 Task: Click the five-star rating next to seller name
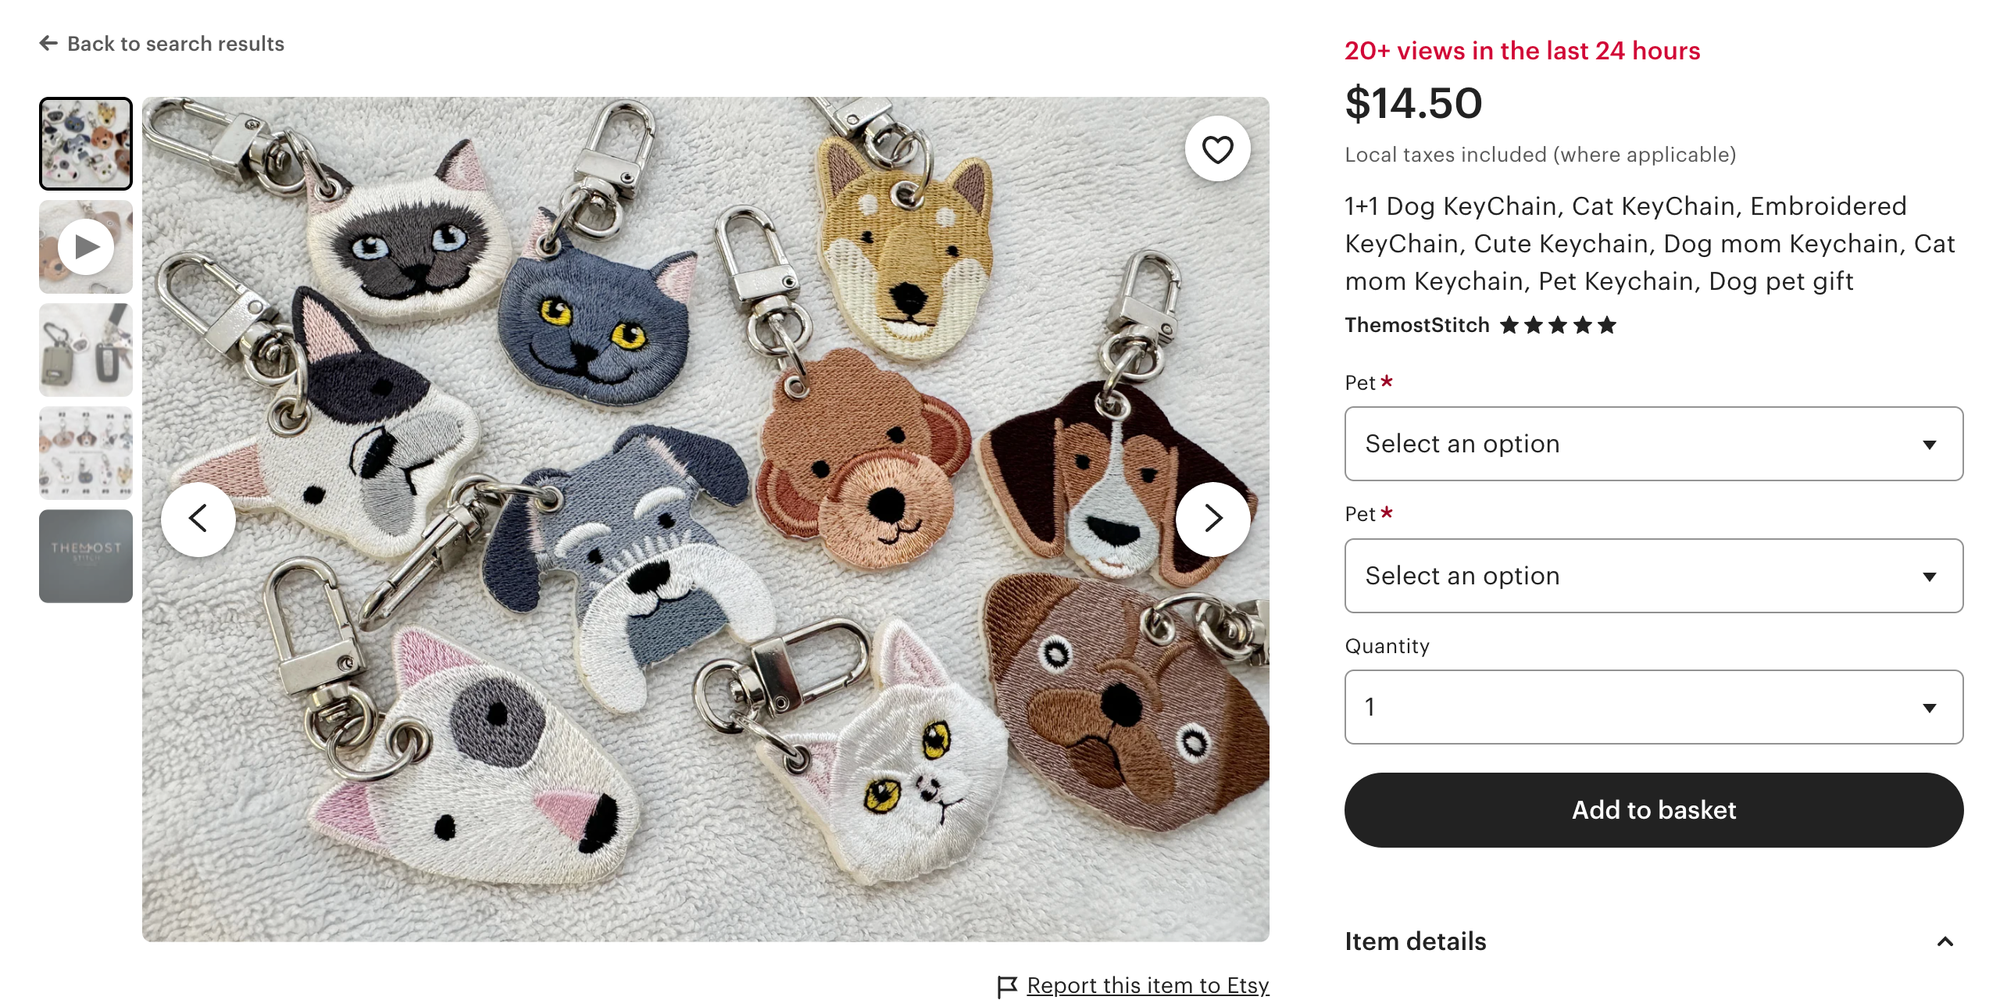point(1557,325)
